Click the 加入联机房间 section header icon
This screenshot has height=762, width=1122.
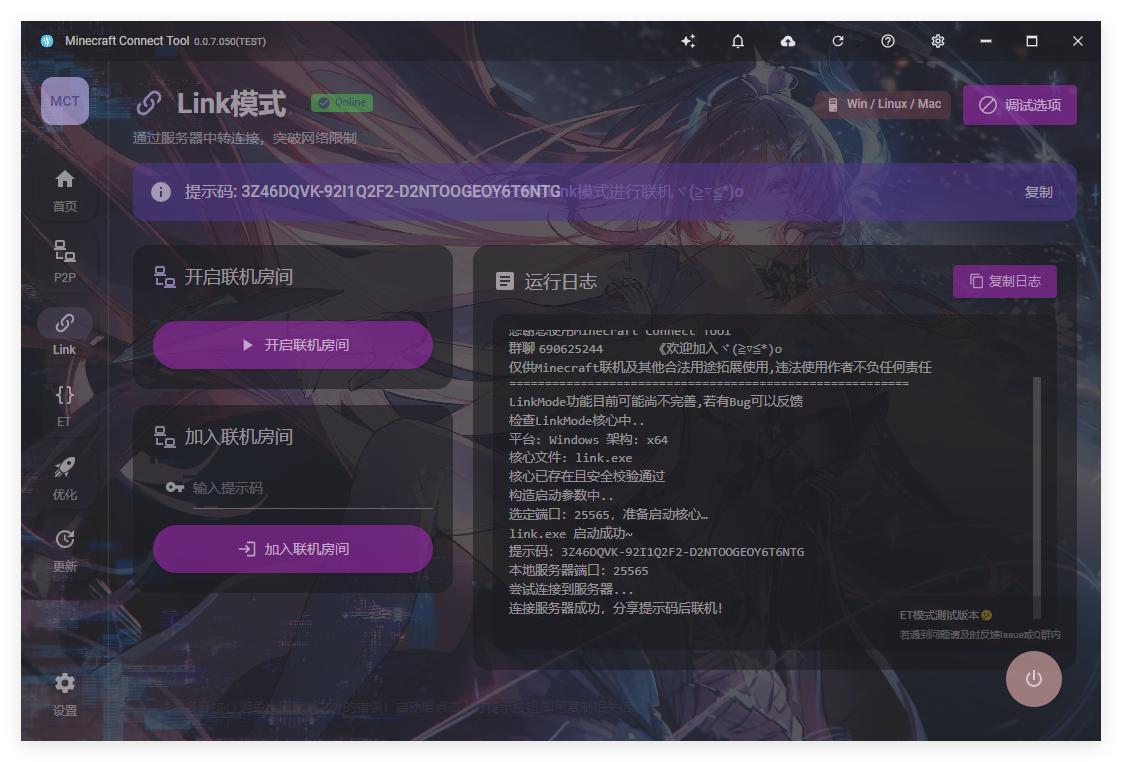click(165, 436)
